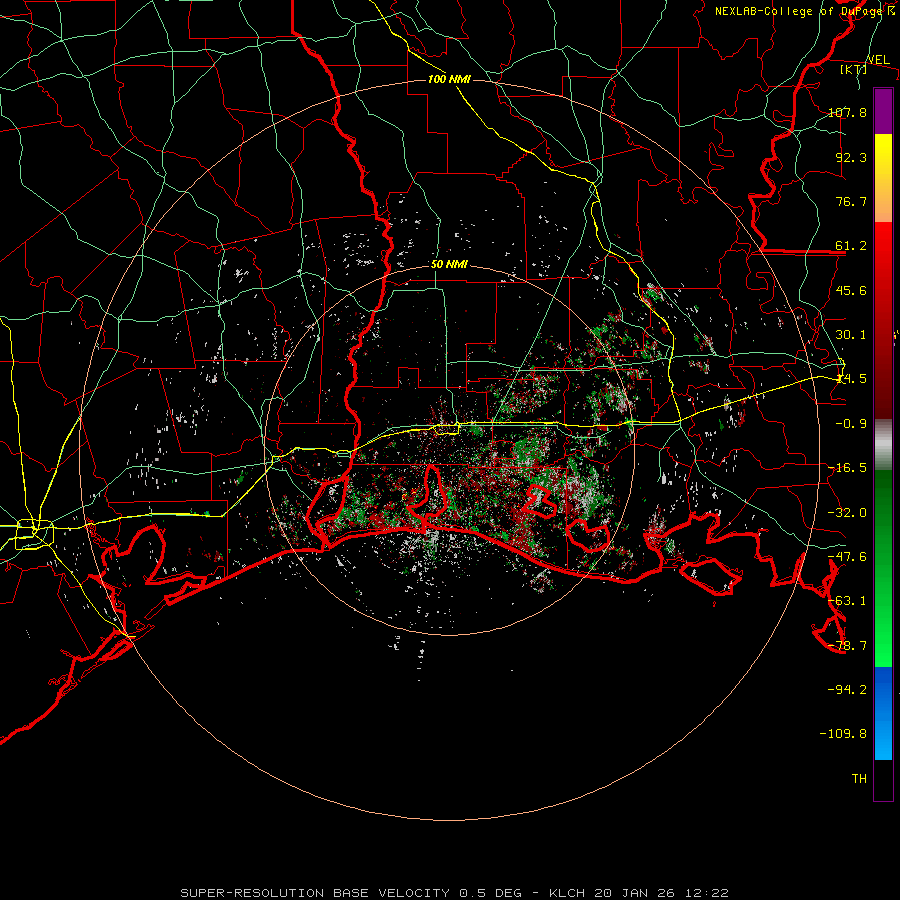Screen dimensions: 900x900
Task: Click the 61.2 legend value
Action: click(851, 246)
